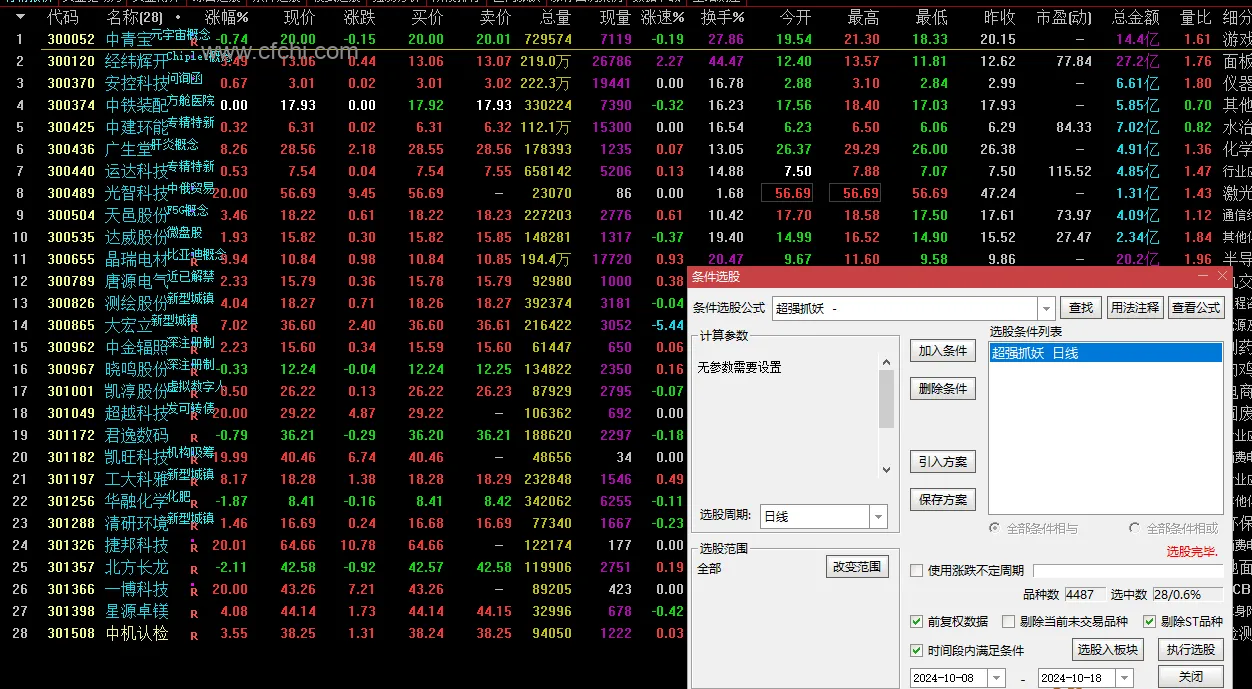Click the red R marker on row 北方长龙
The image size is (1252, 689).
[x=194, y=569]
